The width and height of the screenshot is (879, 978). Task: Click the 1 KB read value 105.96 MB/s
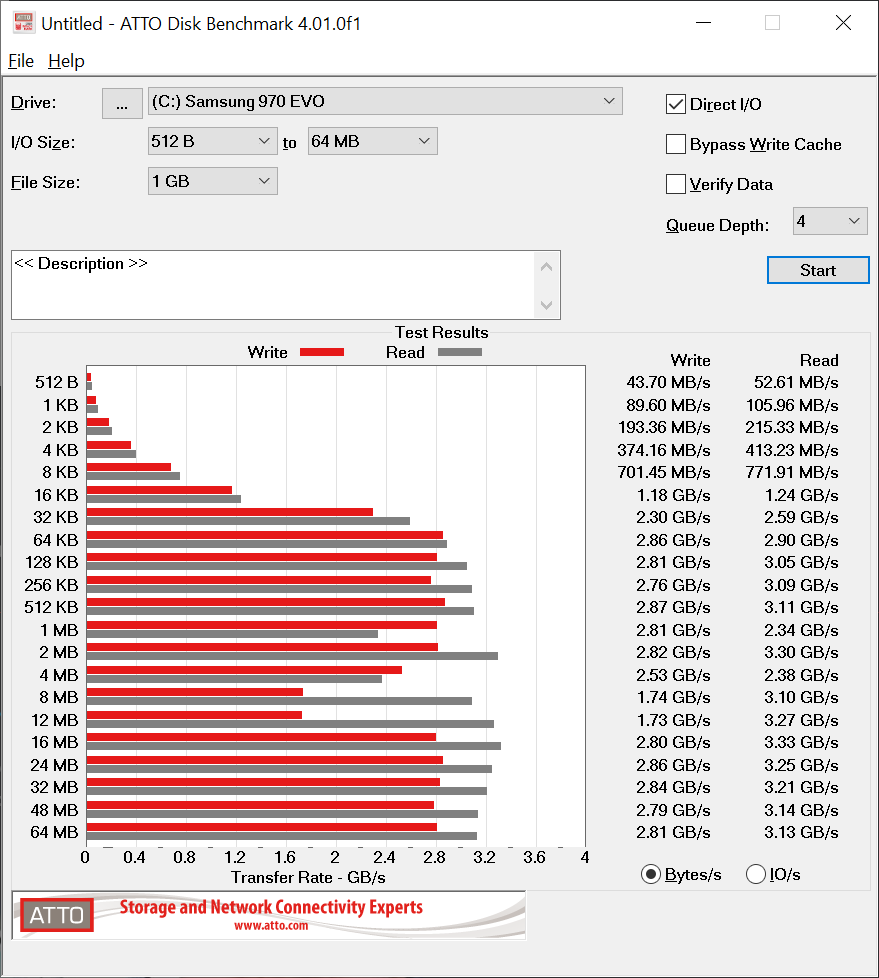pos(792,405)
